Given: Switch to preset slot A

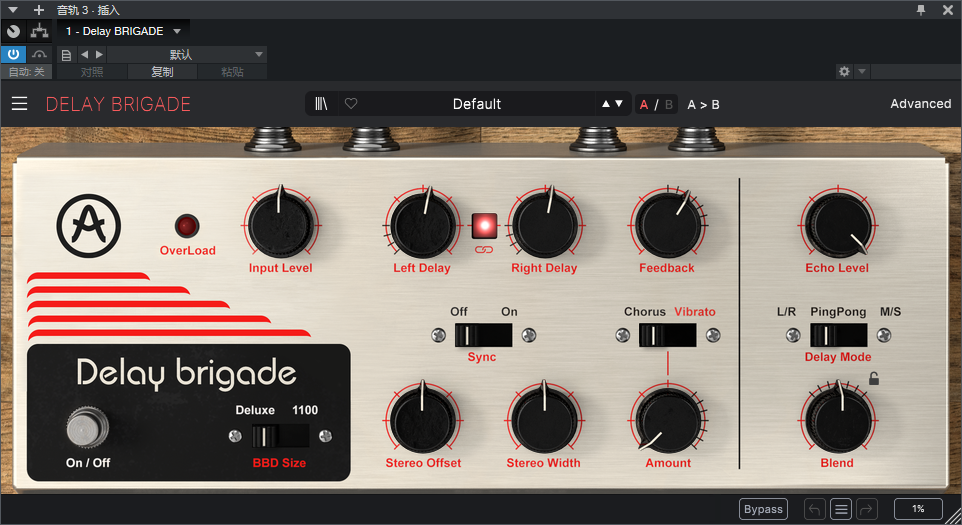Looking at the screenshot, I should click(644, 104).
